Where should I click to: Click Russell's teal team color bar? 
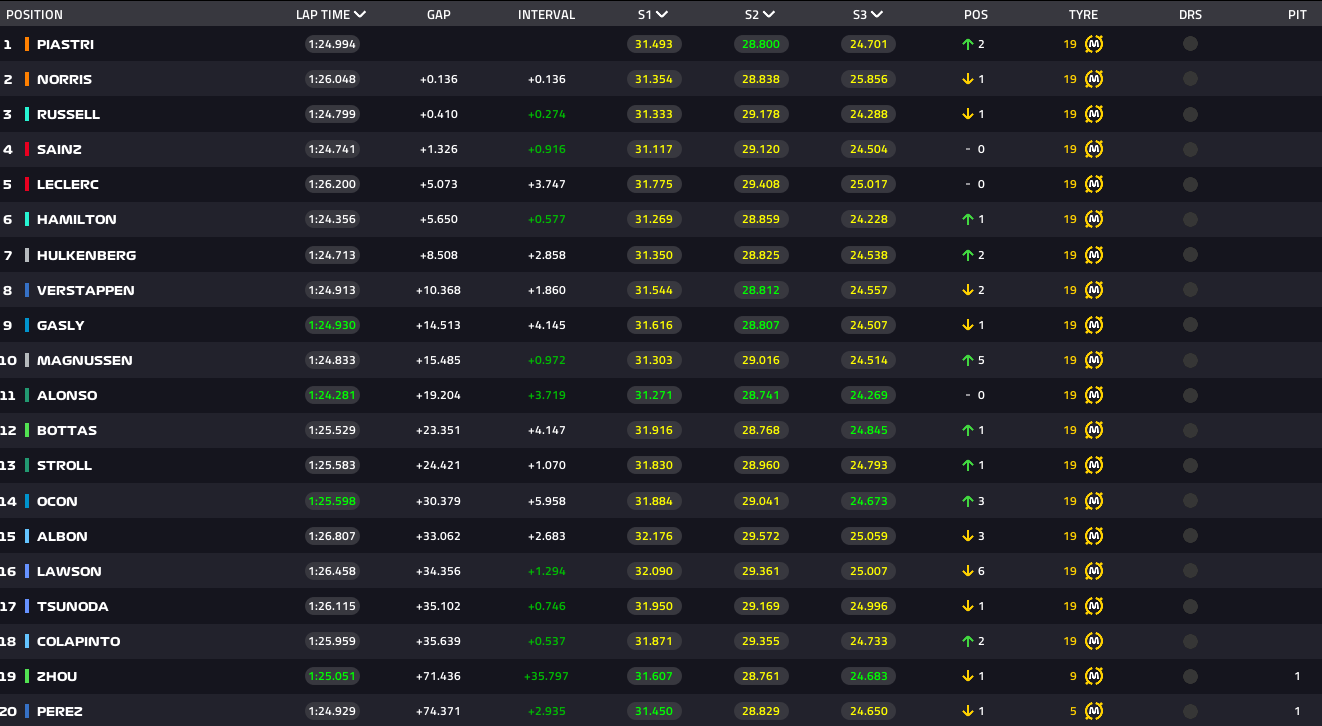[27, 114]
